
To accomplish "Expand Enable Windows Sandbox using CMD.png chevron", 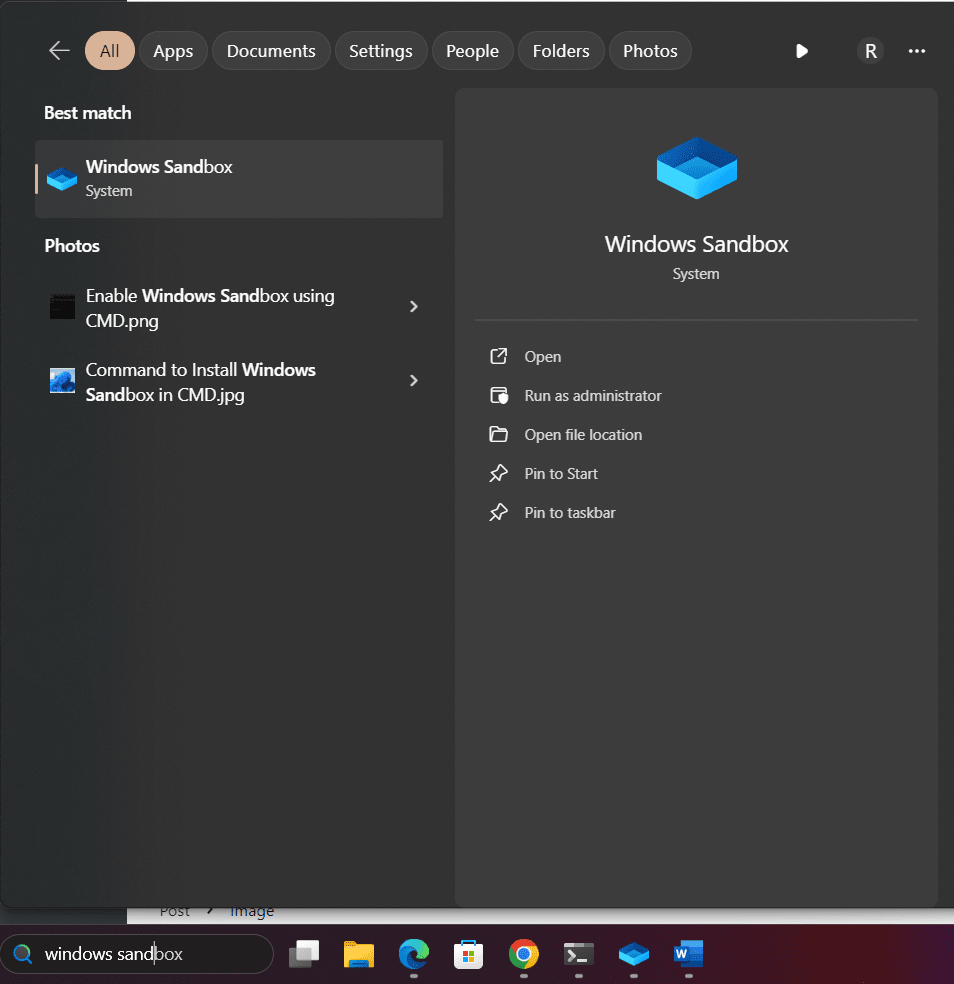I will pyautogui.click(x=414, y=307).
